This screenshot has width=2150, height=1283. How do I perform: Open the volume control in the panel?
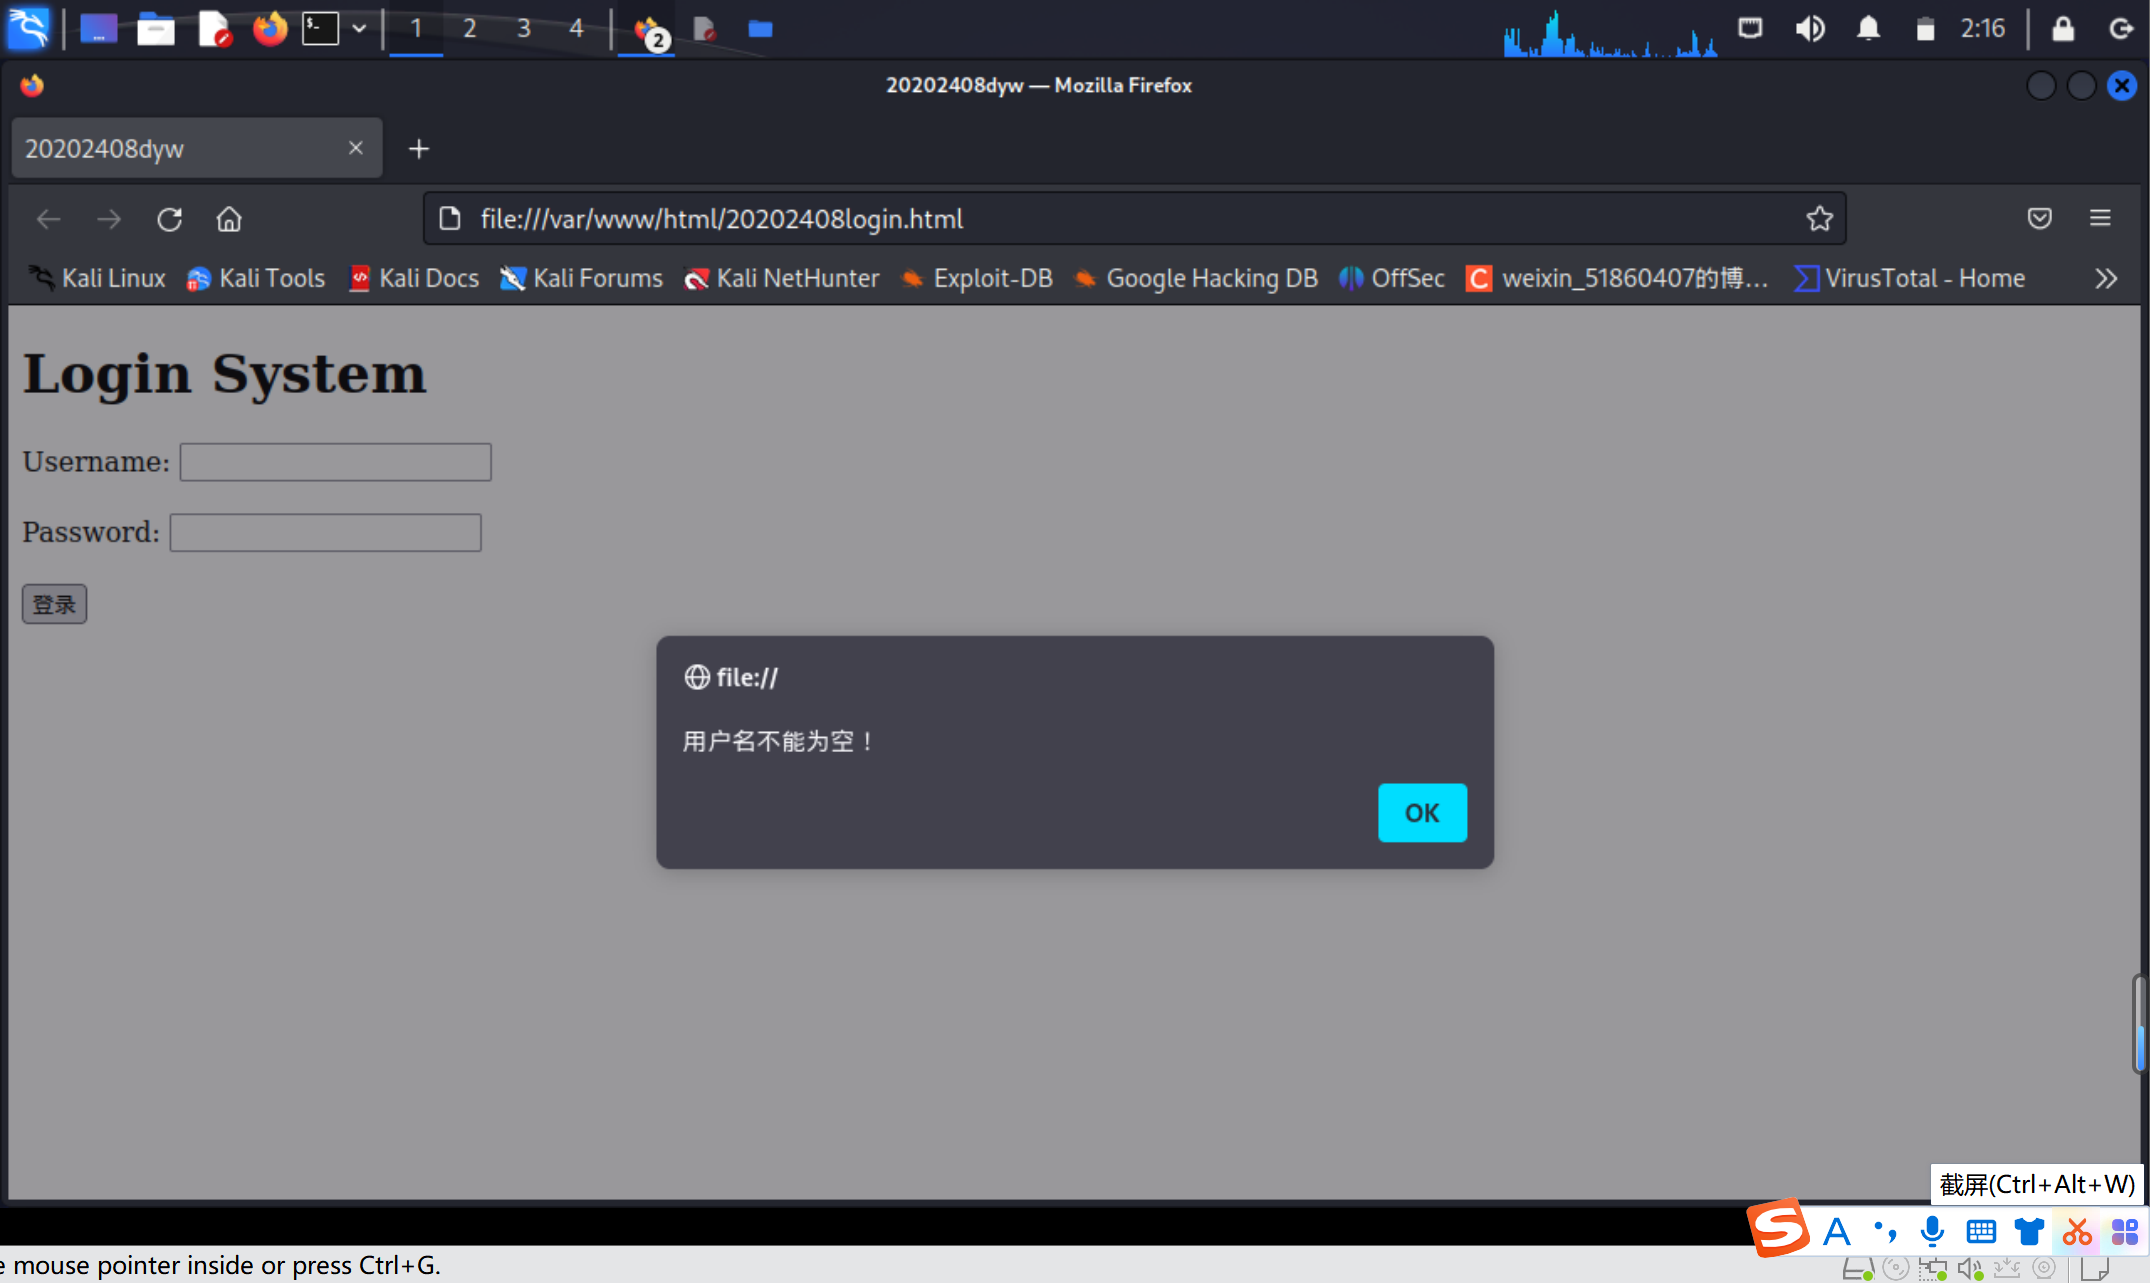[x=1809, y=29]
